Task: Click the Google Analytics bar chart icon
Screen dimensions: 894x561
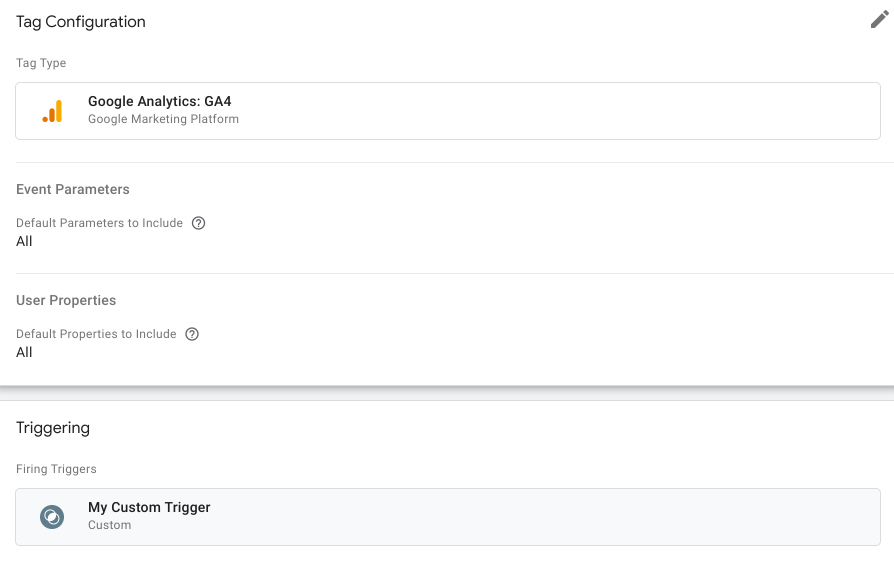Action: (52, 111)
